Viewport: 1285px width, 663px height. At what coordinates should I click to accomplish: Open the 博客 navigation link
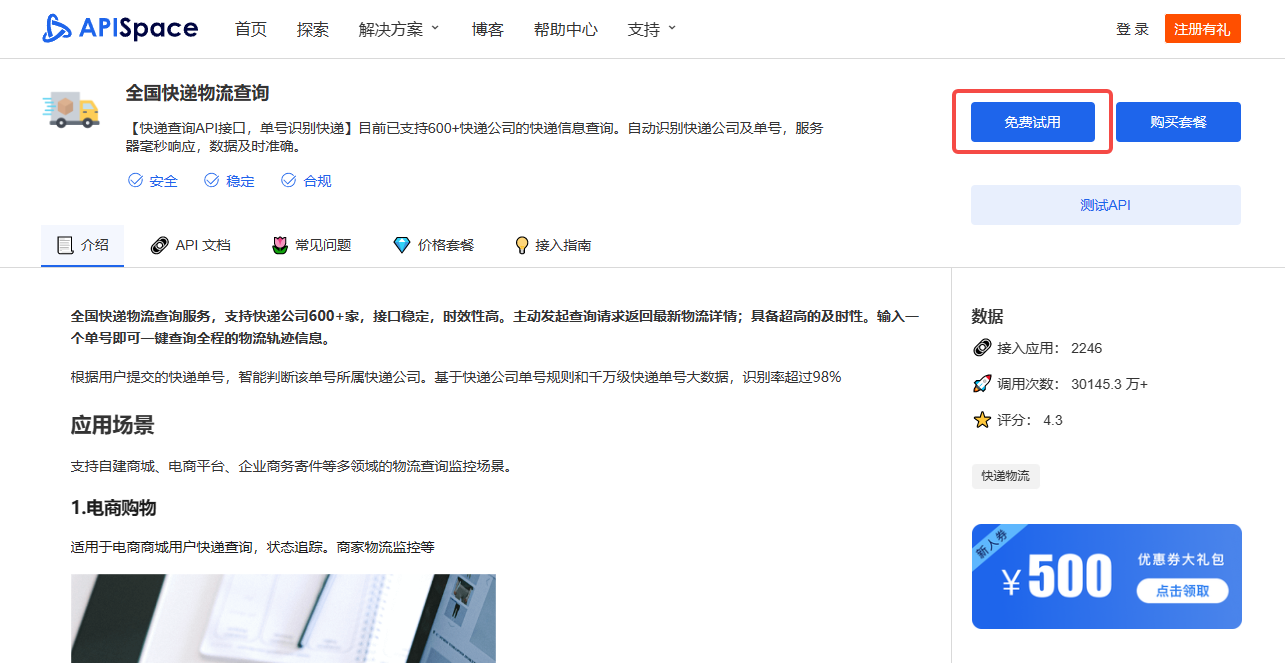tap(488, 29)
